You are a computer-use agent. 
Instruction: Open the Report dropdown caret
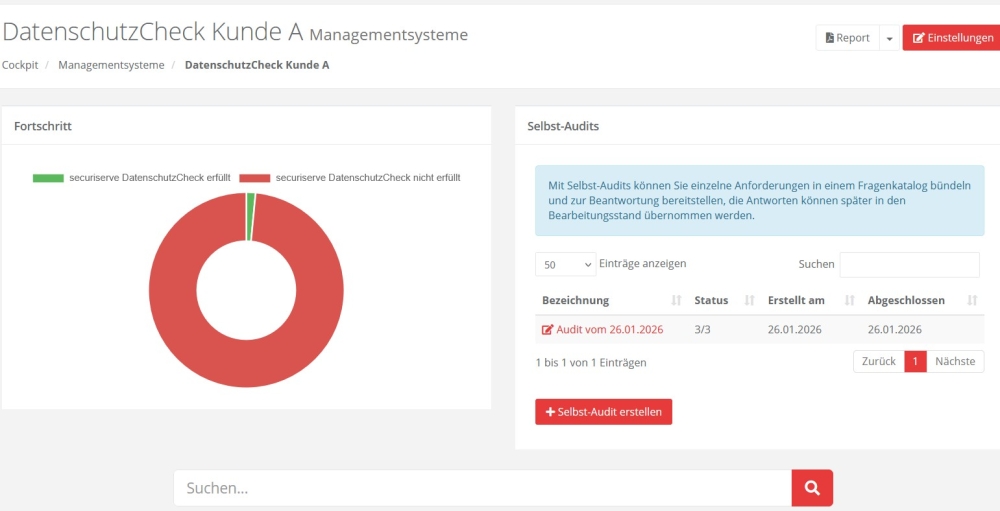click(x=889, y=38)
